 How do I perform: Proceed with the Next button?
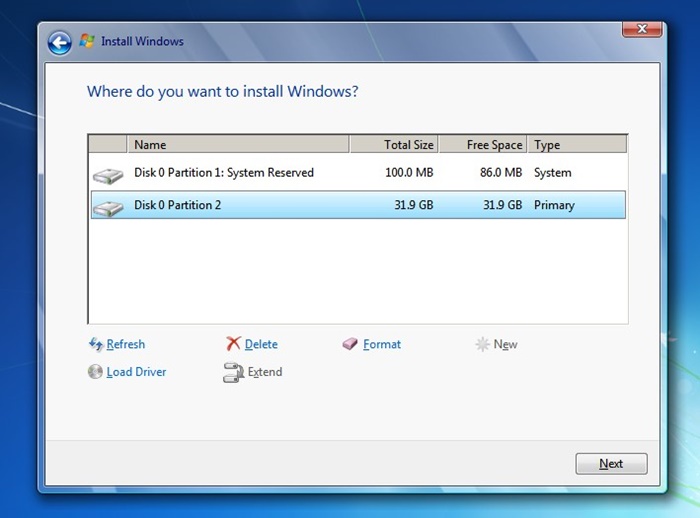(x=611, y=464)
